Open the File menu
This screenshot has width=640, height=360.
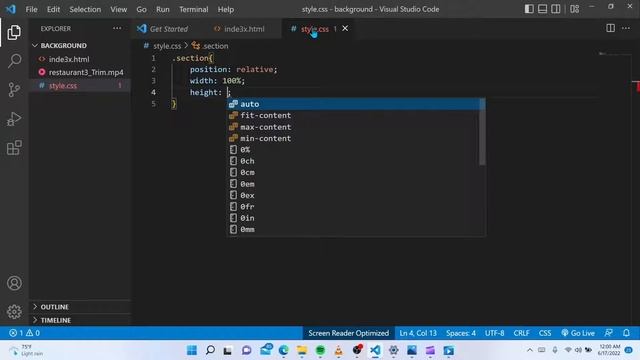click(x=31, y=9)
